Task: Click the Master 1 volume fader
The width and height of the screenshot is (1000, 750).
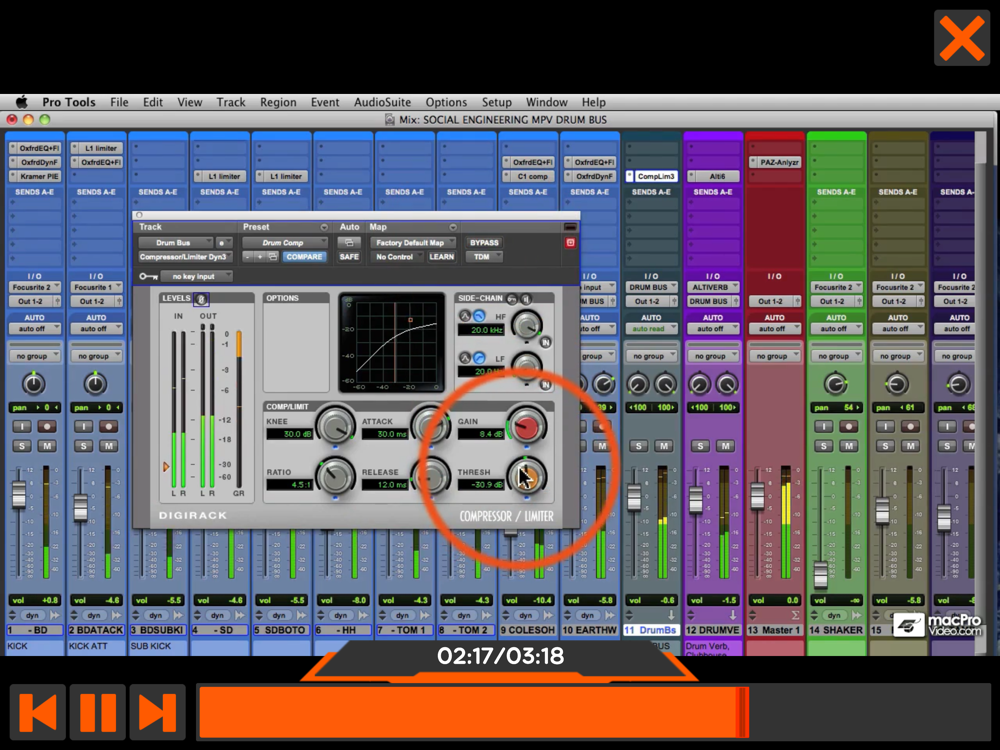Action: [x=758, y=495]
